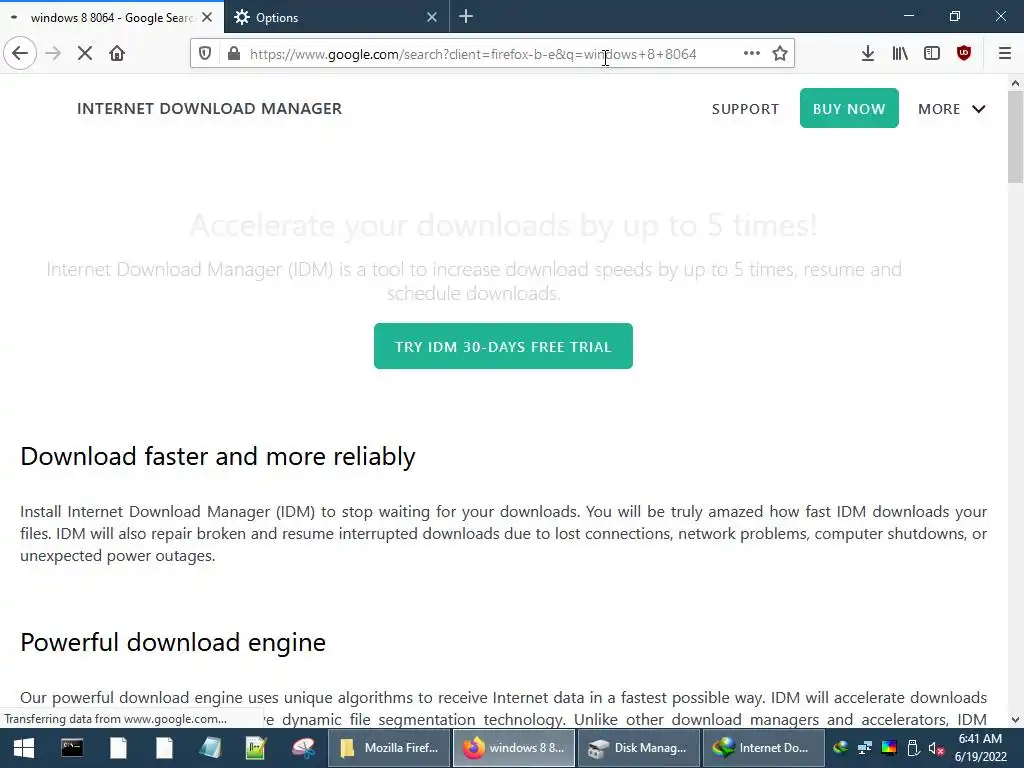Click 'Accelerate your downloads by up to 5 times!' text
This screenshot has width=1024, height=768.
pyautogui.click(x=503, y=225)
